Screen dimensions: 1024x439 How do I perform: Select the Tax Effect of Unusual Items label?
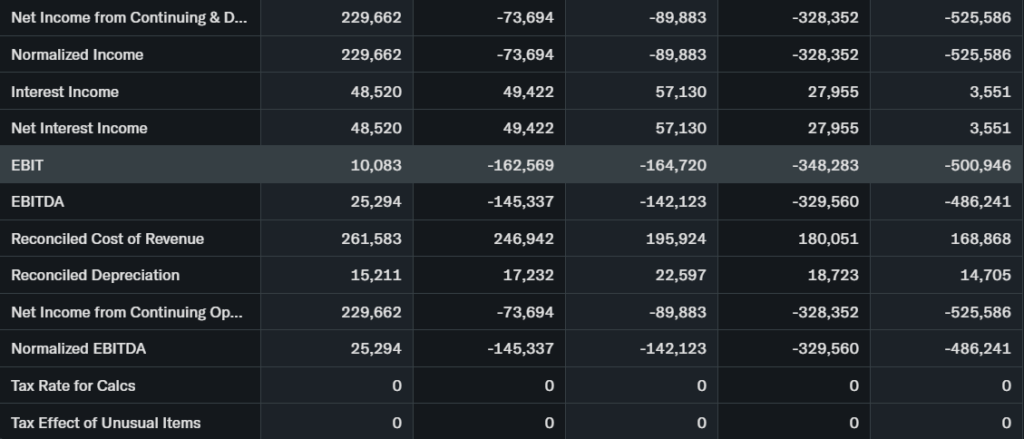tap(105, 423)
